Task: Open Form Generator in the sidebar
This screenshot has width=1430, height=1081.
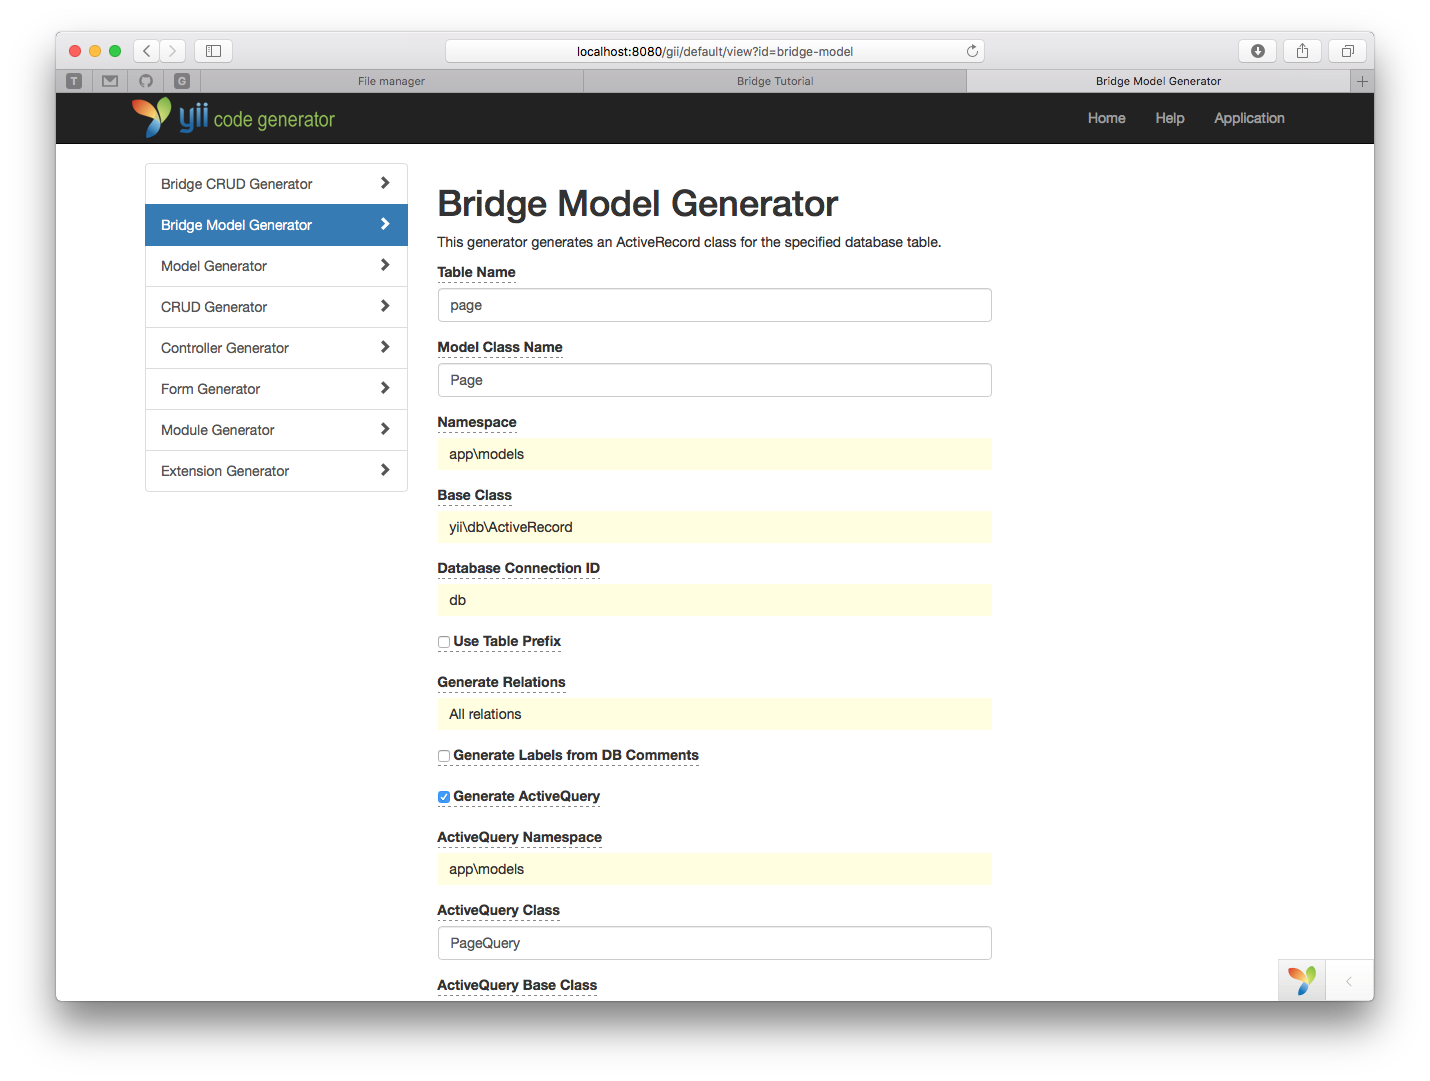Action: point(276,389)
